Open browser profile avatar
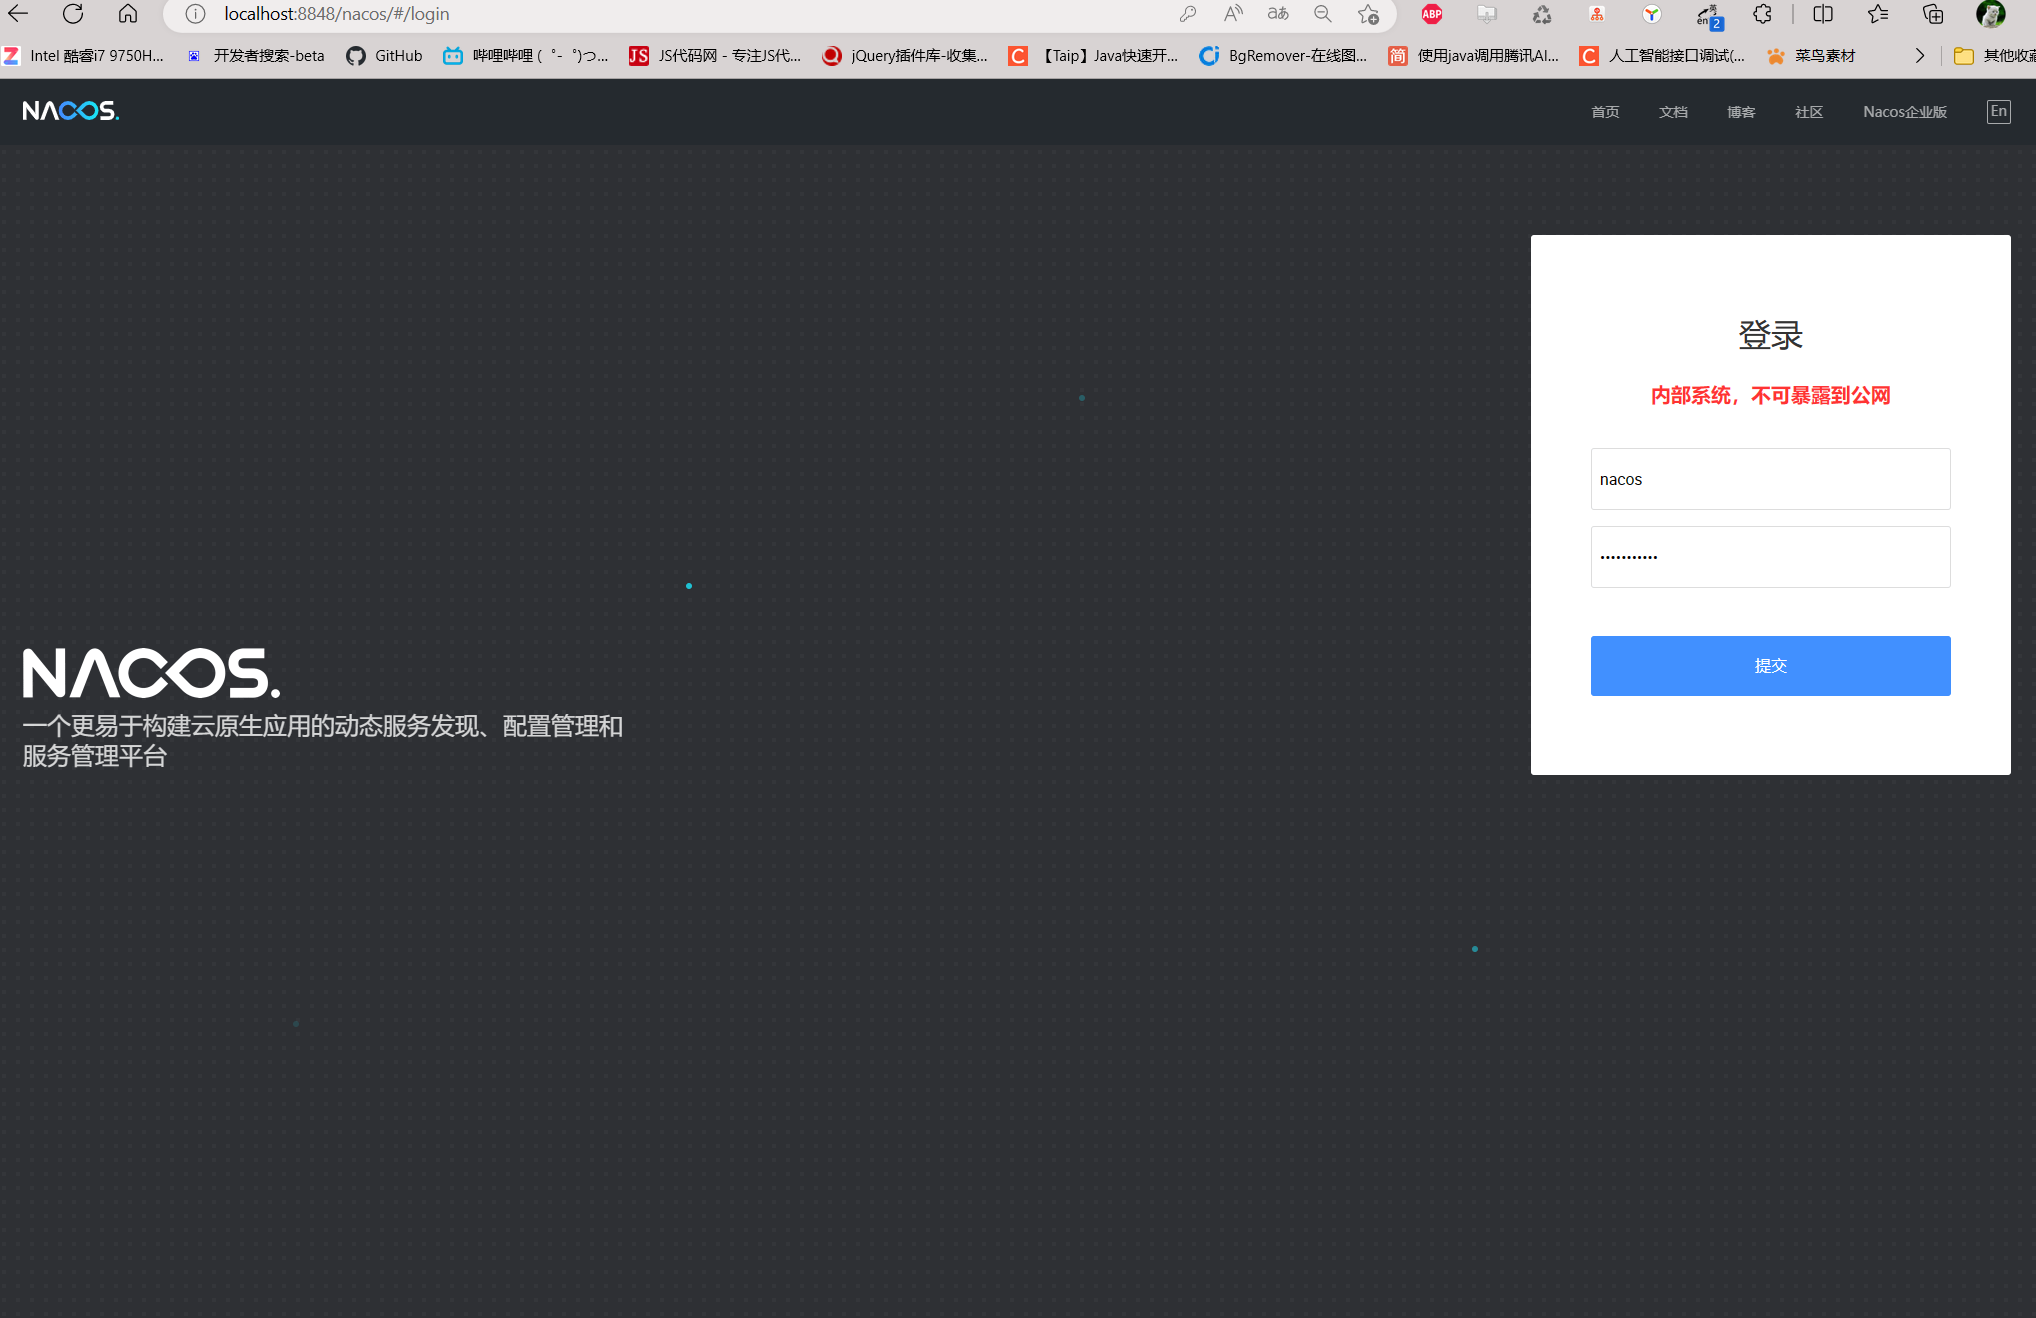The width and height of the screenshot is (2036, 1318). point(1991,14)
